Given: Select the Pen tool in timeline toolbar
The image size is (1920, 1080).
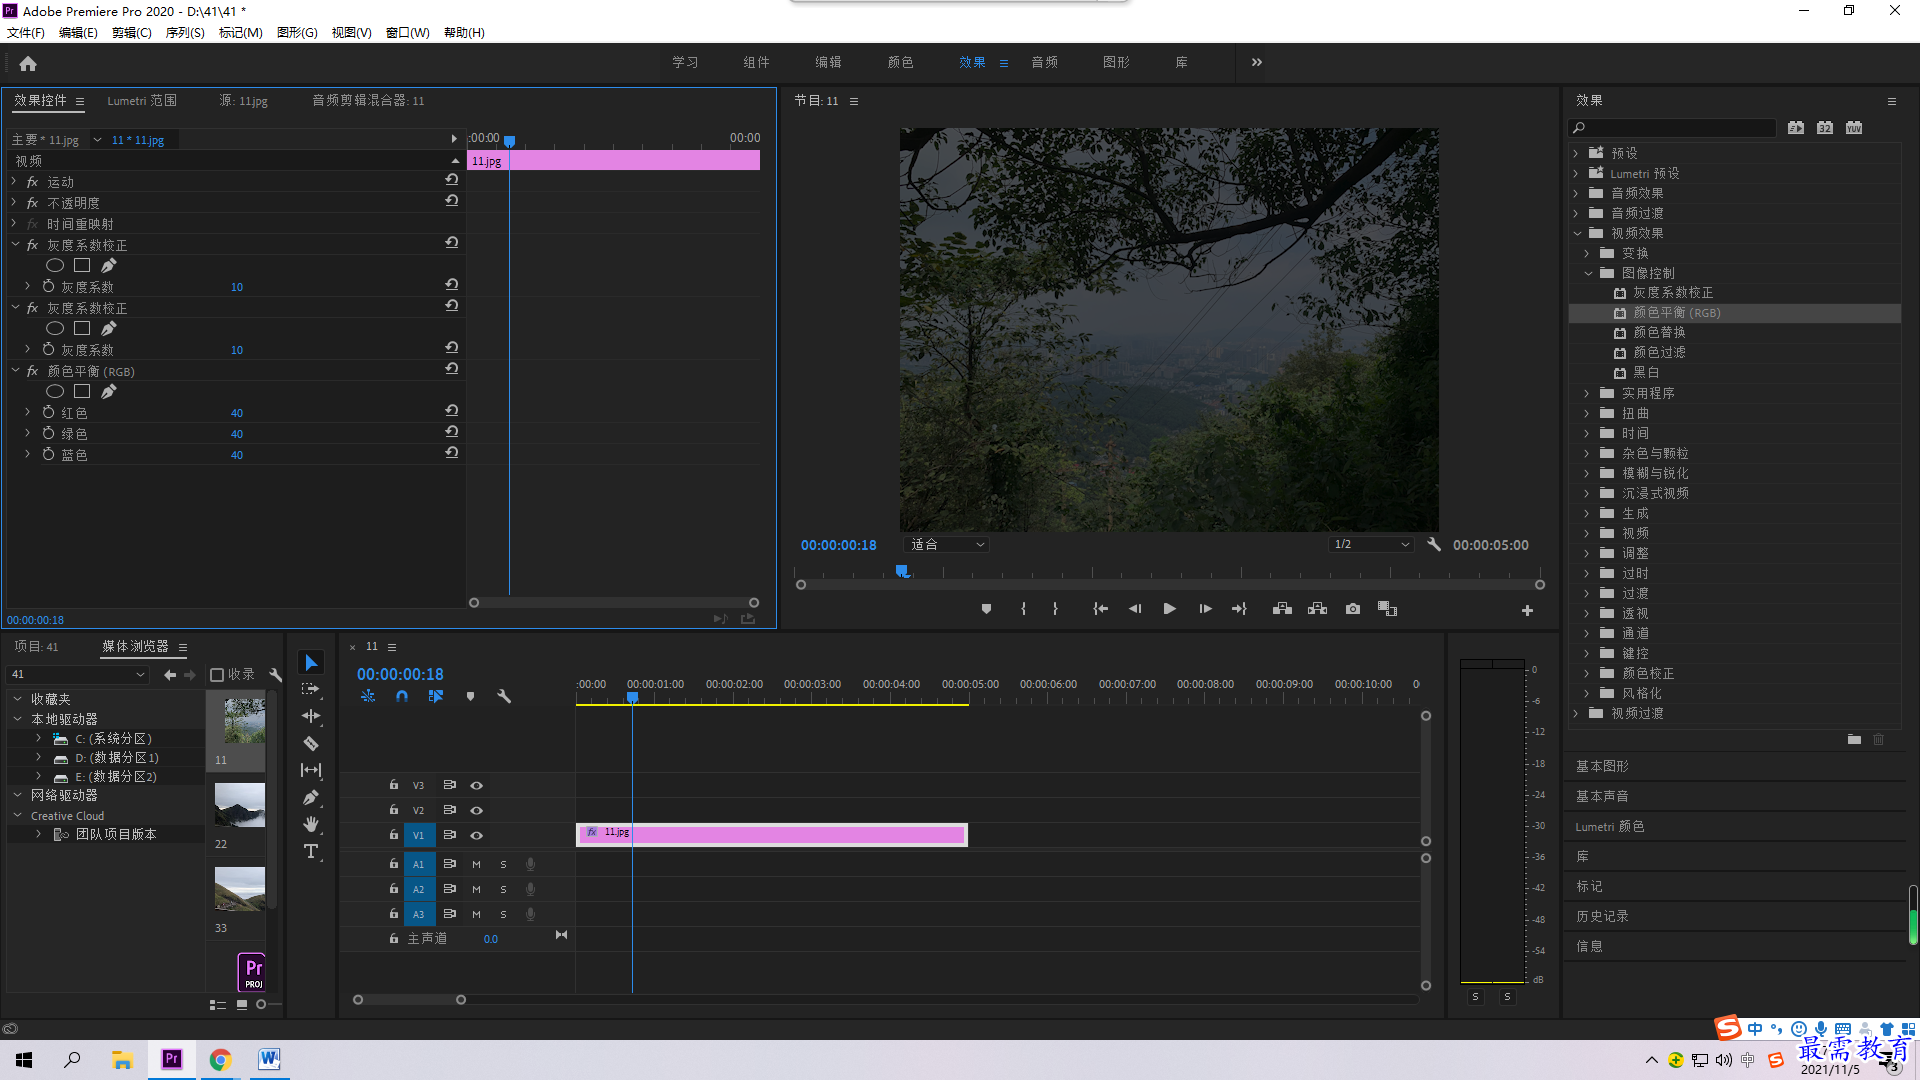Looking at the screenshot, I should 311,797.
